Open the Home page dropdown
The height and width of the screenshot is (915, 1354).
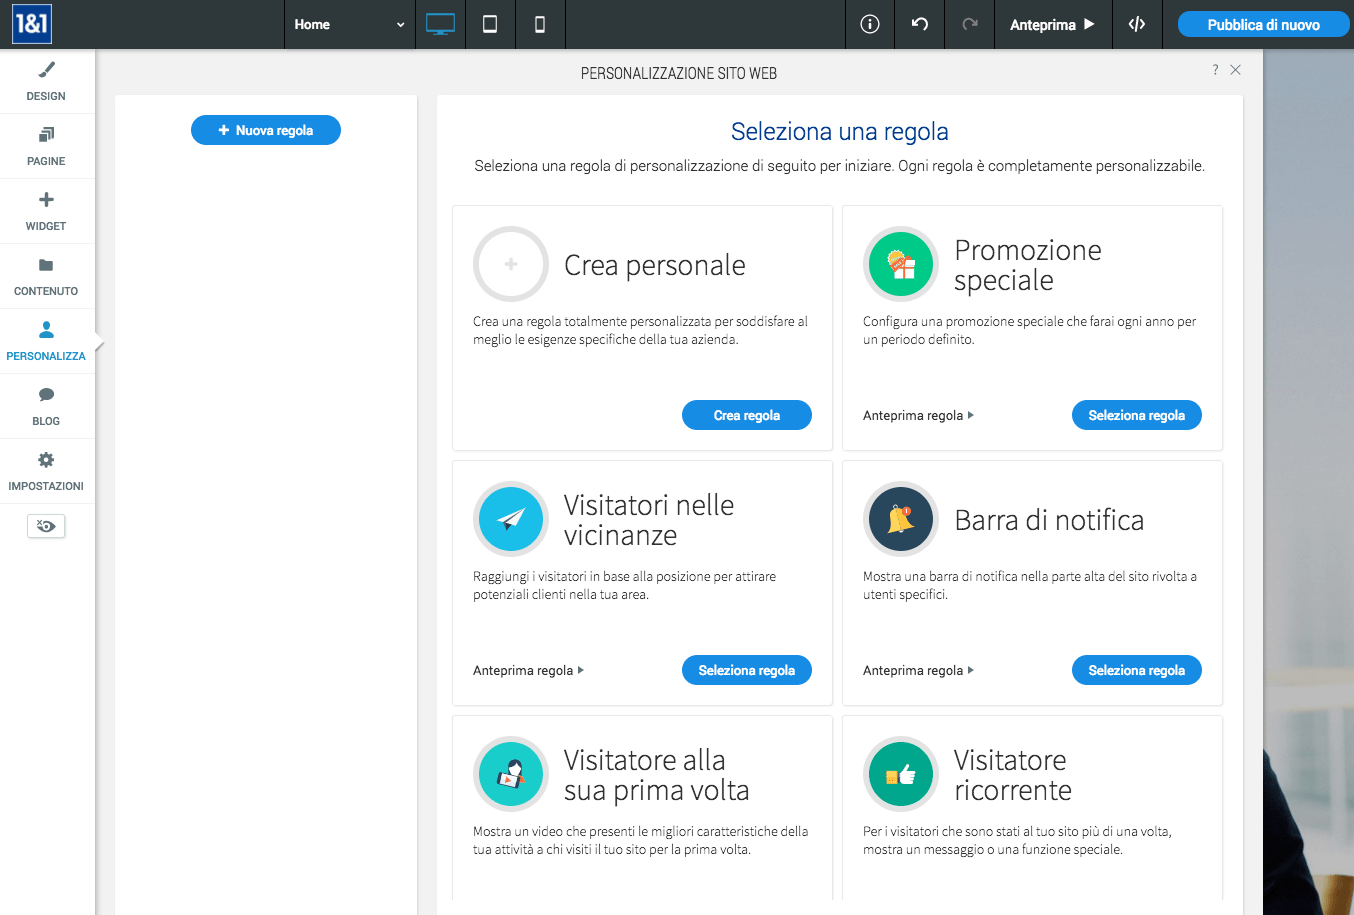click(x=349, y=24)
